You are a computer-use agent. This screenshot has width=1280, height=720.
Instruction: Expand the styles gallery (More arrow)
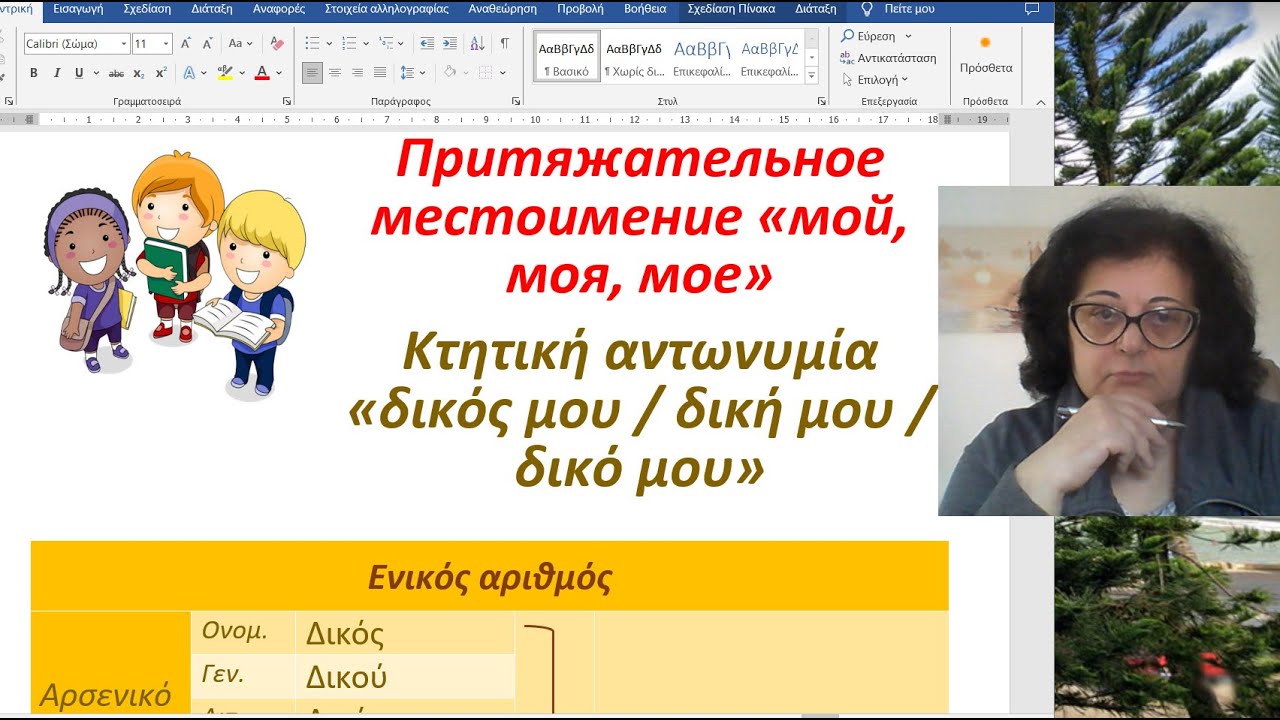(x=812, y=76)
